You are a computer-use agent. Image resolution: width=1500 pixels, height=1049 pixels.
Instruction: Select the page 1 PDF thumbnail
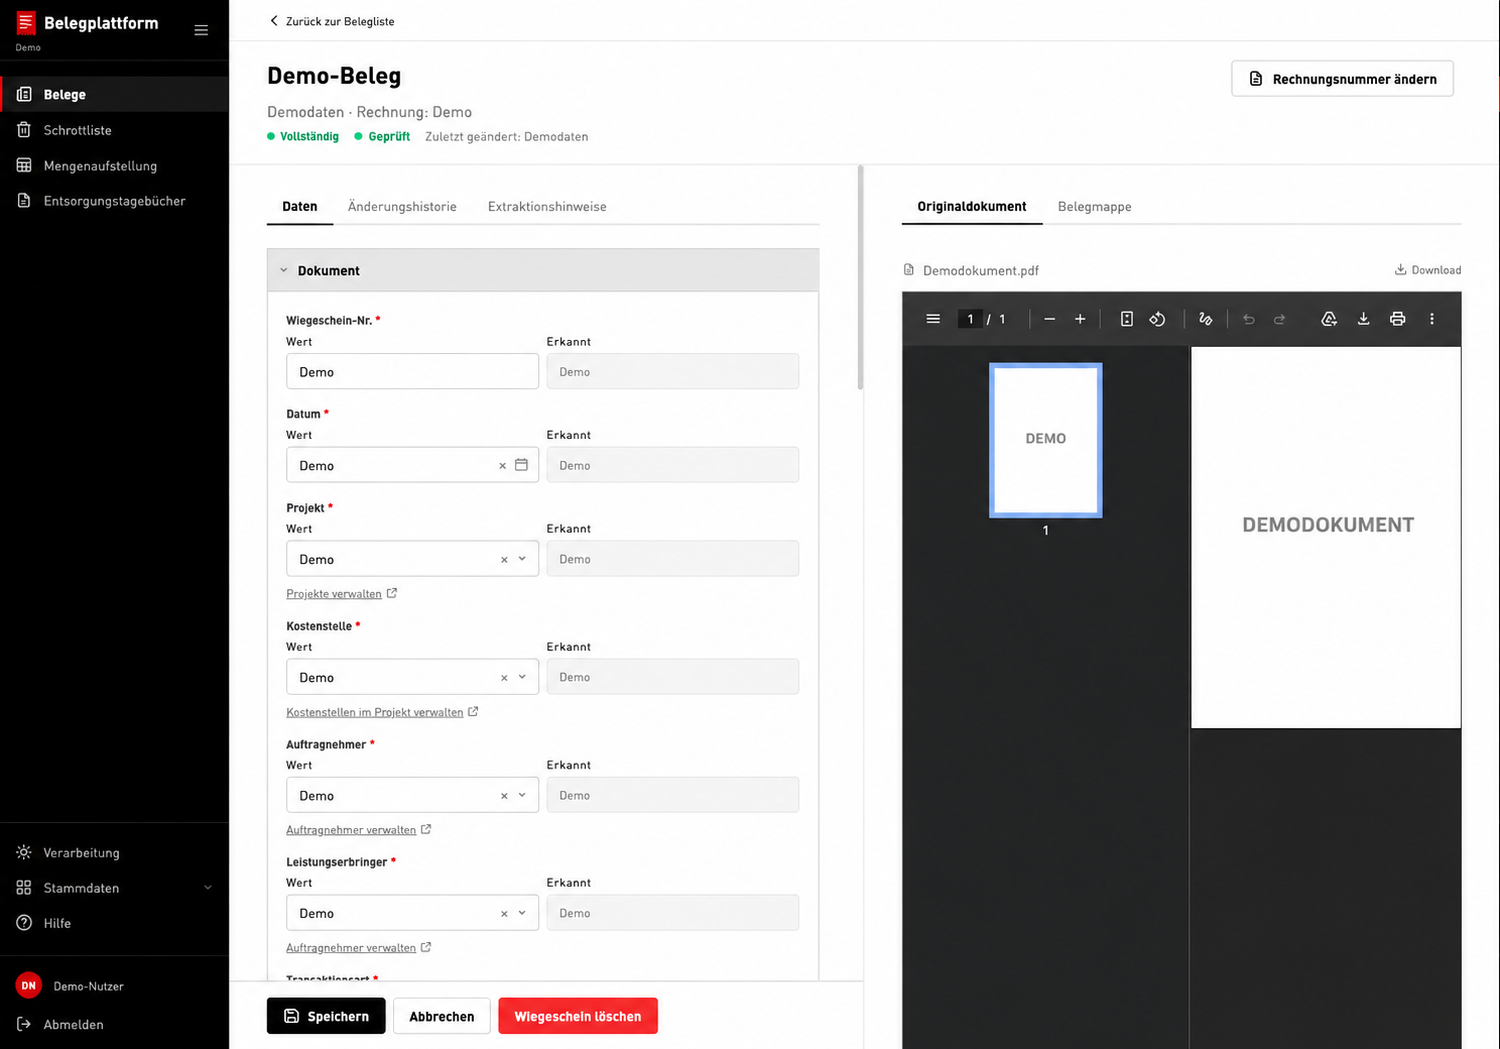point(1046,440)
